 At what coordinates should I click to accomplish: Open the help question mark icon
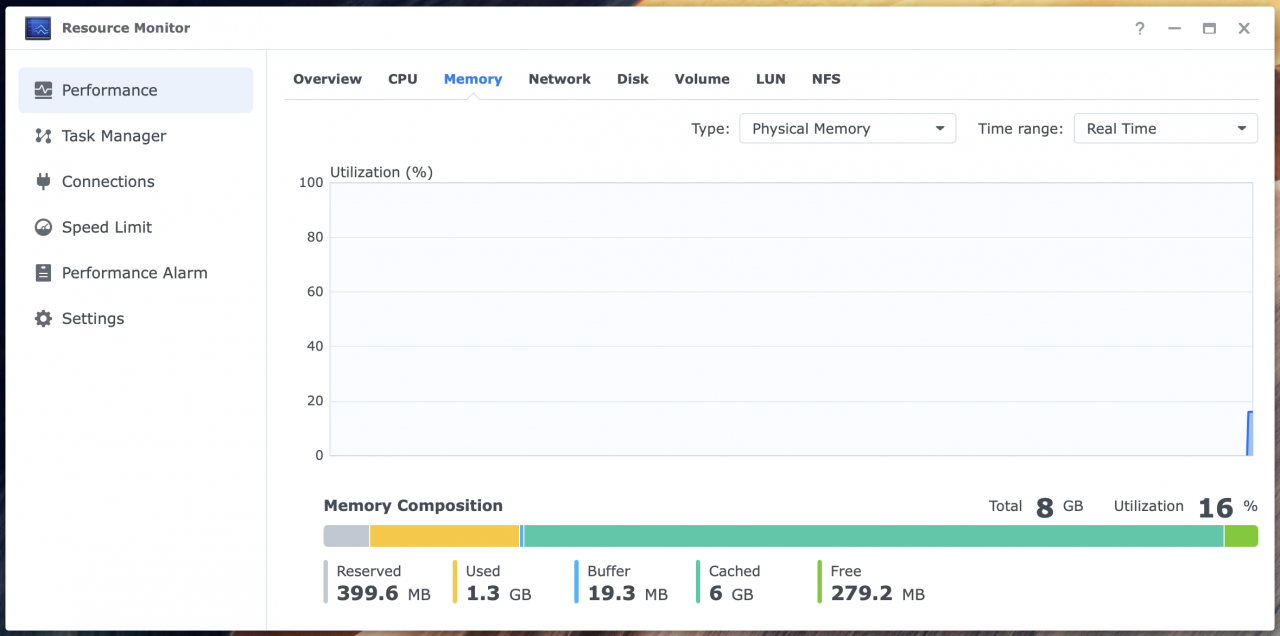pyautogui.click(x=1139, y=28)
